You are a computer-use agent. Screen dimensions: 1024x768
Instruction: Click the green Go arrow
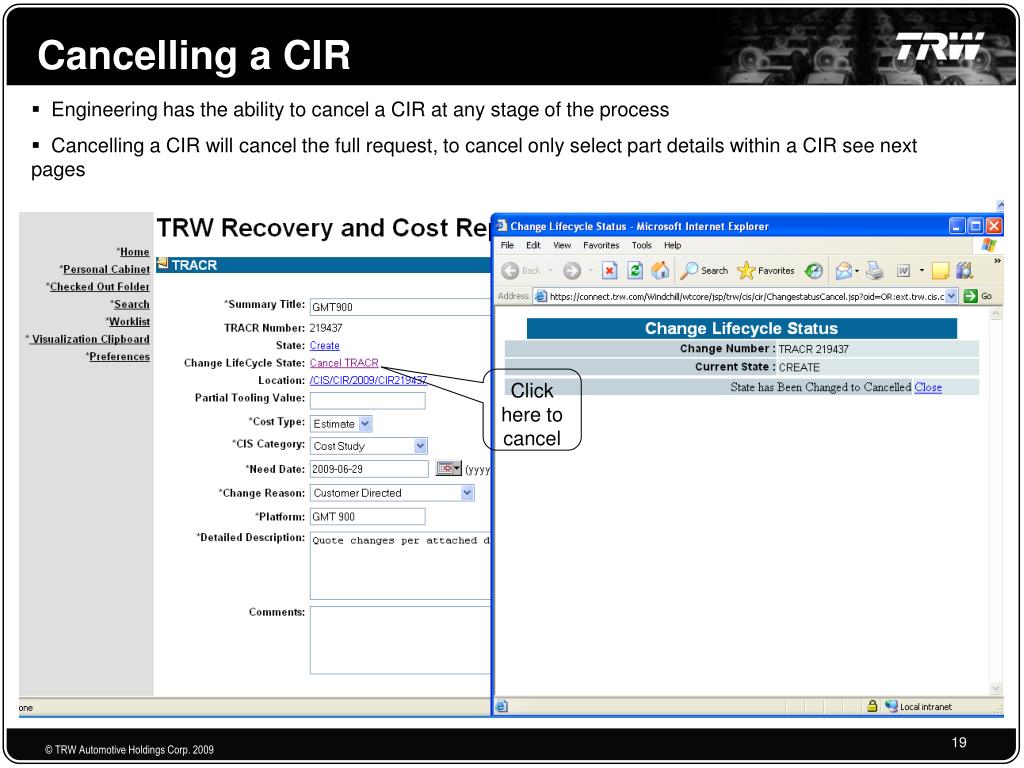[970, 296]
